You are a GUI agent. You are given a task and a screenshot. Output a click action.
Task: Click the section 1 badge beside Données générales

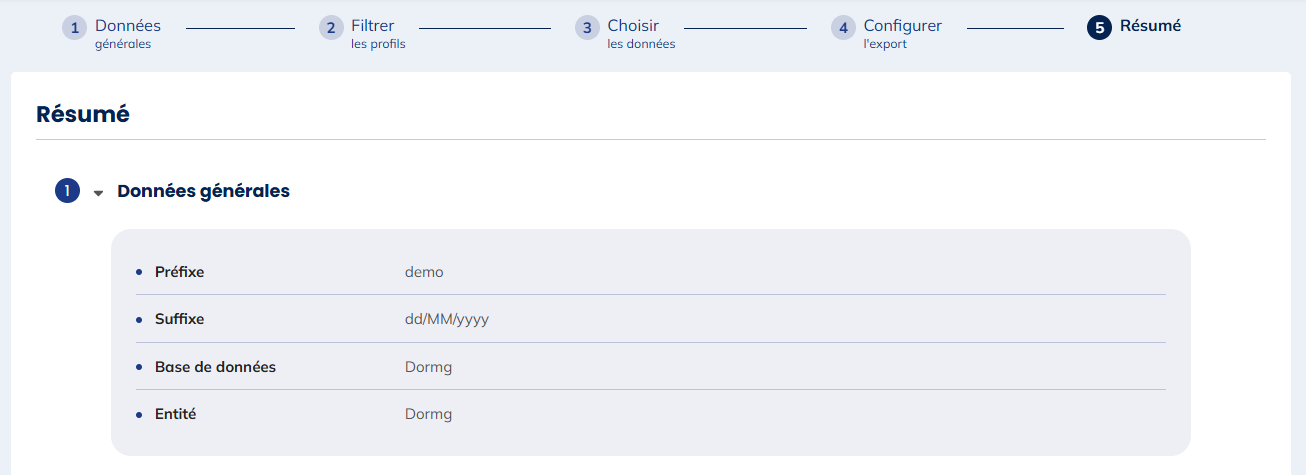pos(67,191)
